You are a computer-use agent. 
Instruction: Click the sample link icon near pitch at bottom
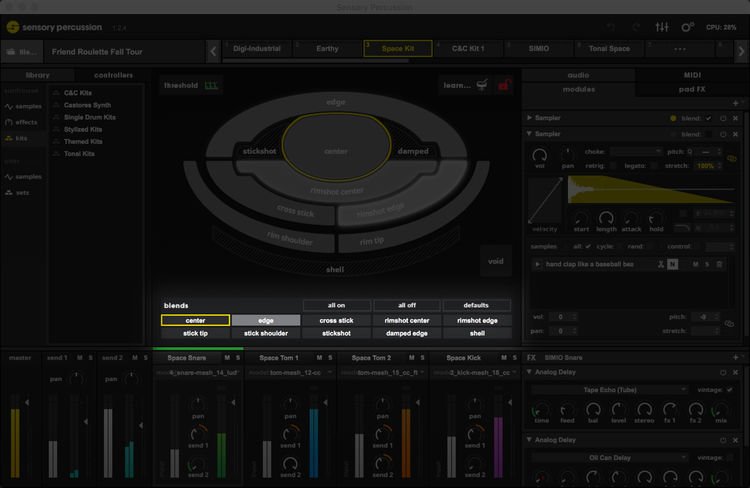point(729,324)
